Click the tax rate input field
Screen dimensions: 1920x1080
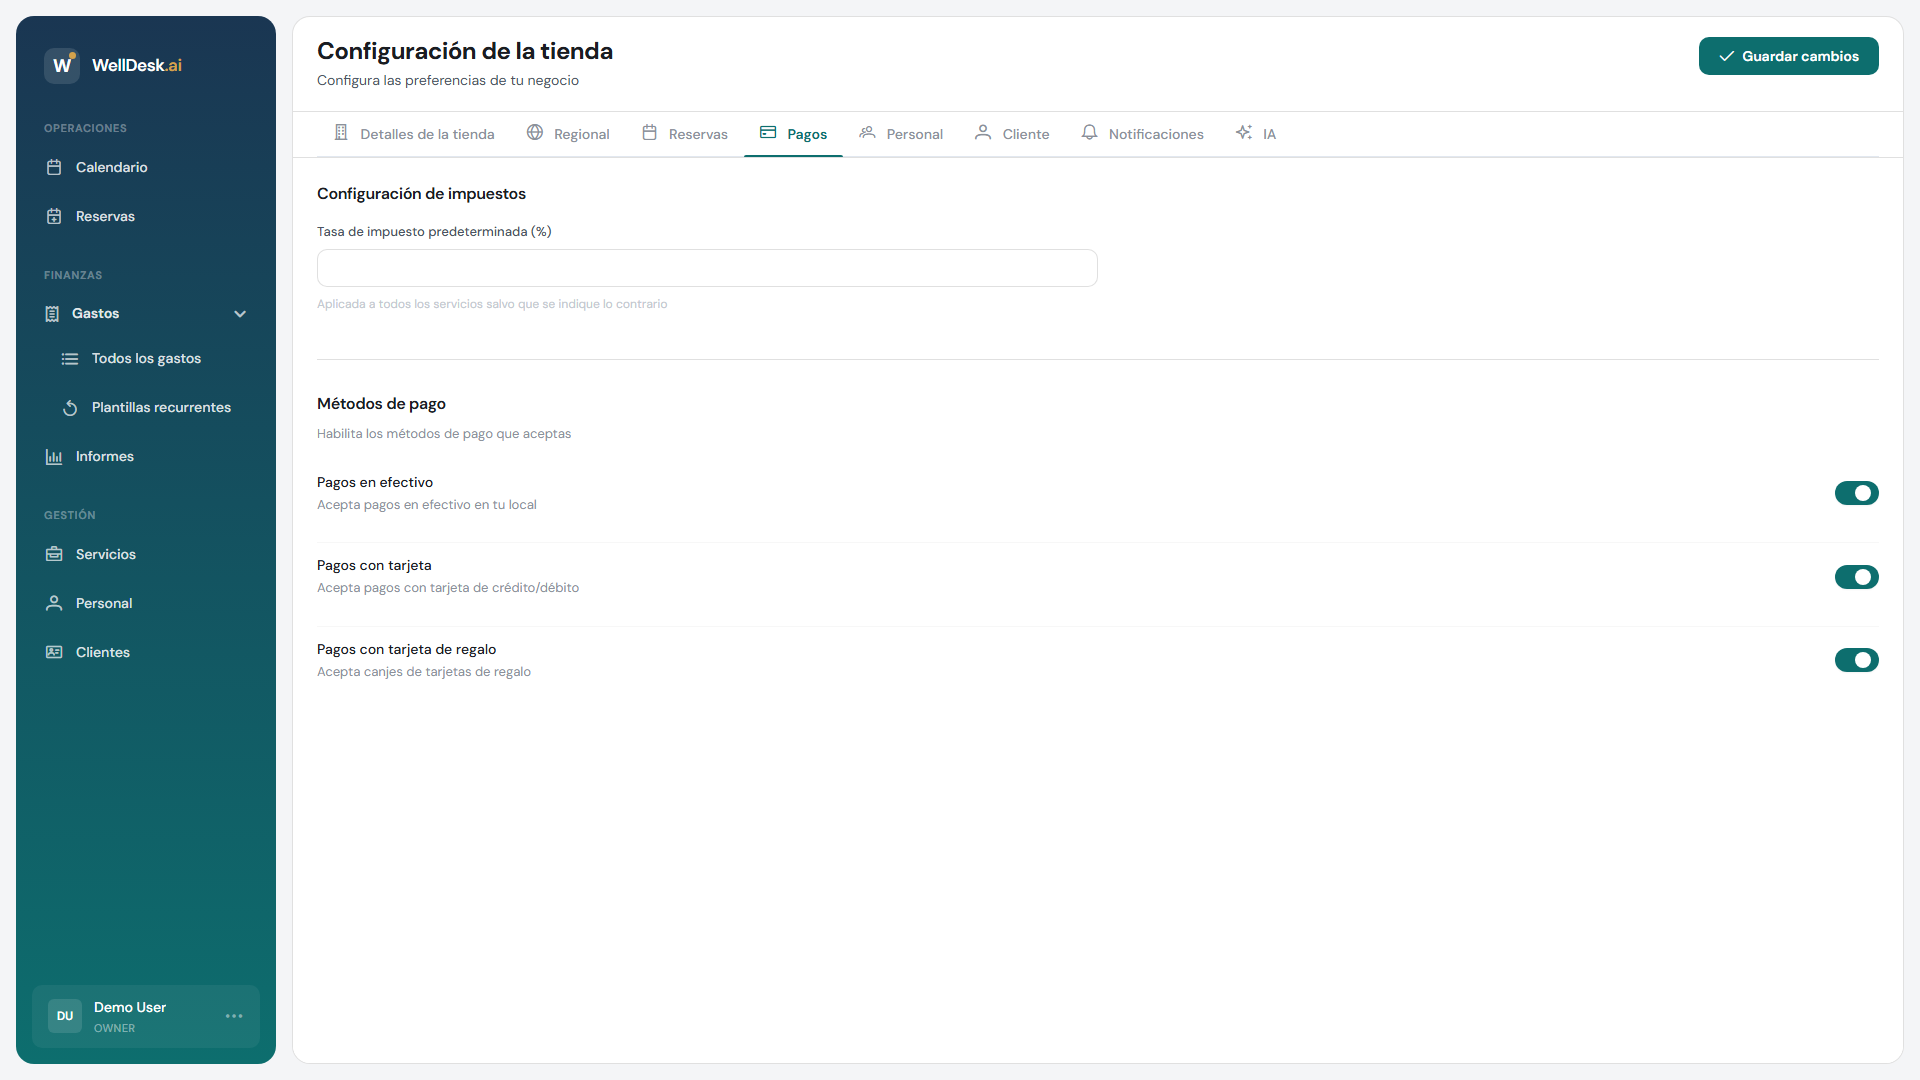[706, 268]
